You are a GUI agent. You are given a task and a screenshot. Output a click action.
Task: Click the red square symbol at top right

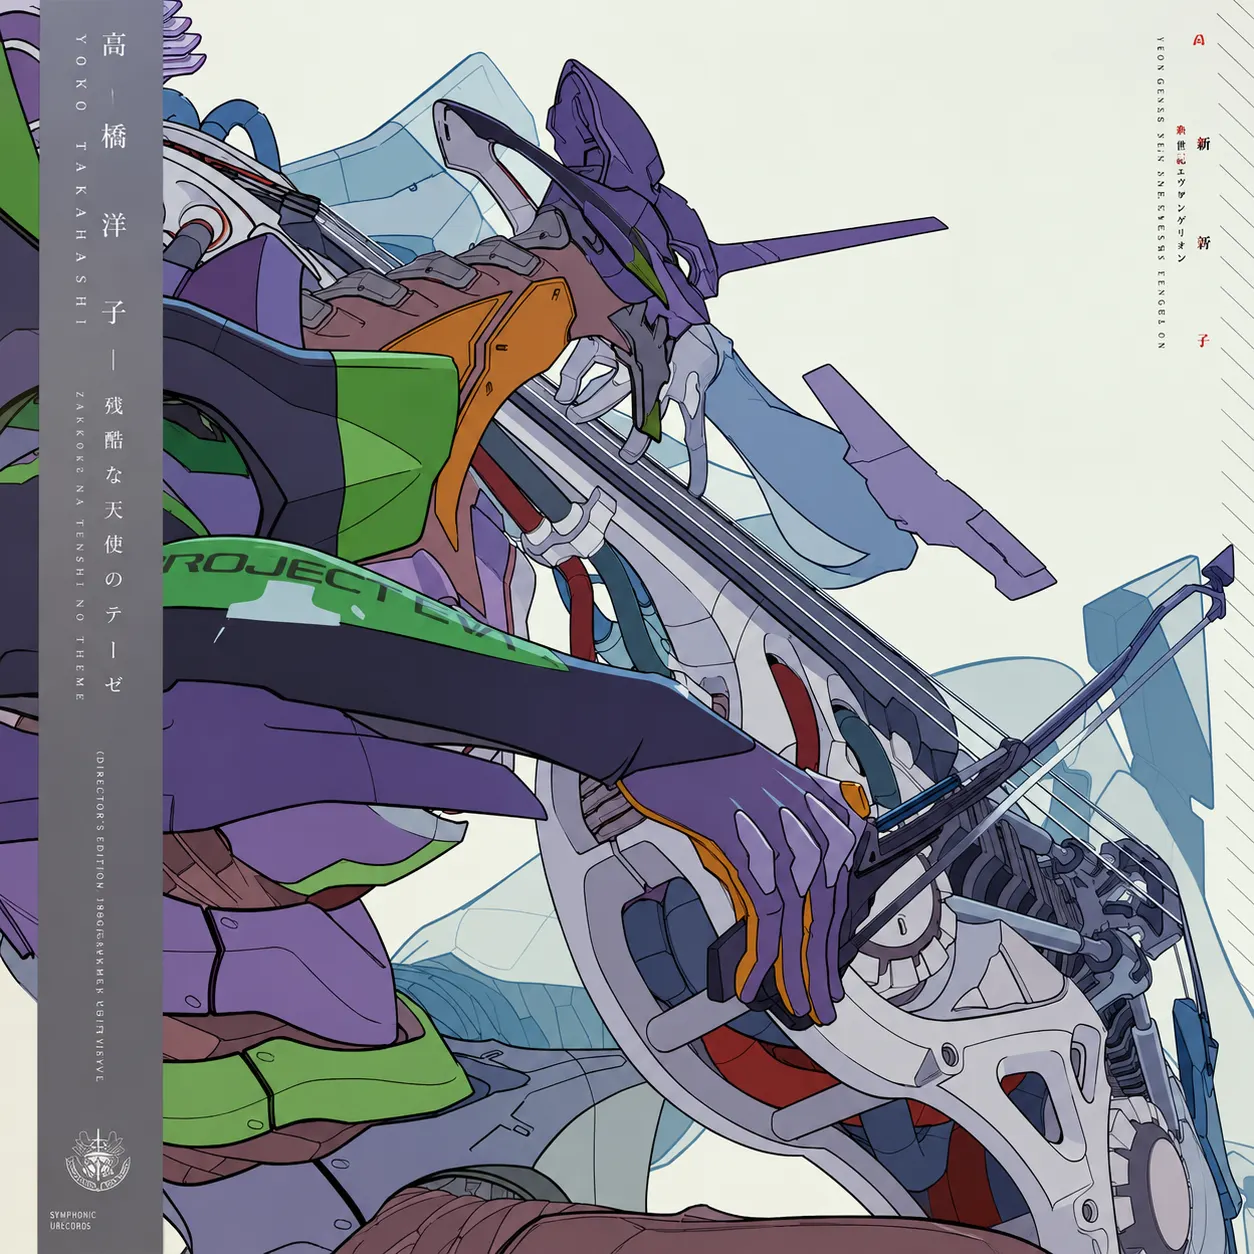click(1201, 41)
